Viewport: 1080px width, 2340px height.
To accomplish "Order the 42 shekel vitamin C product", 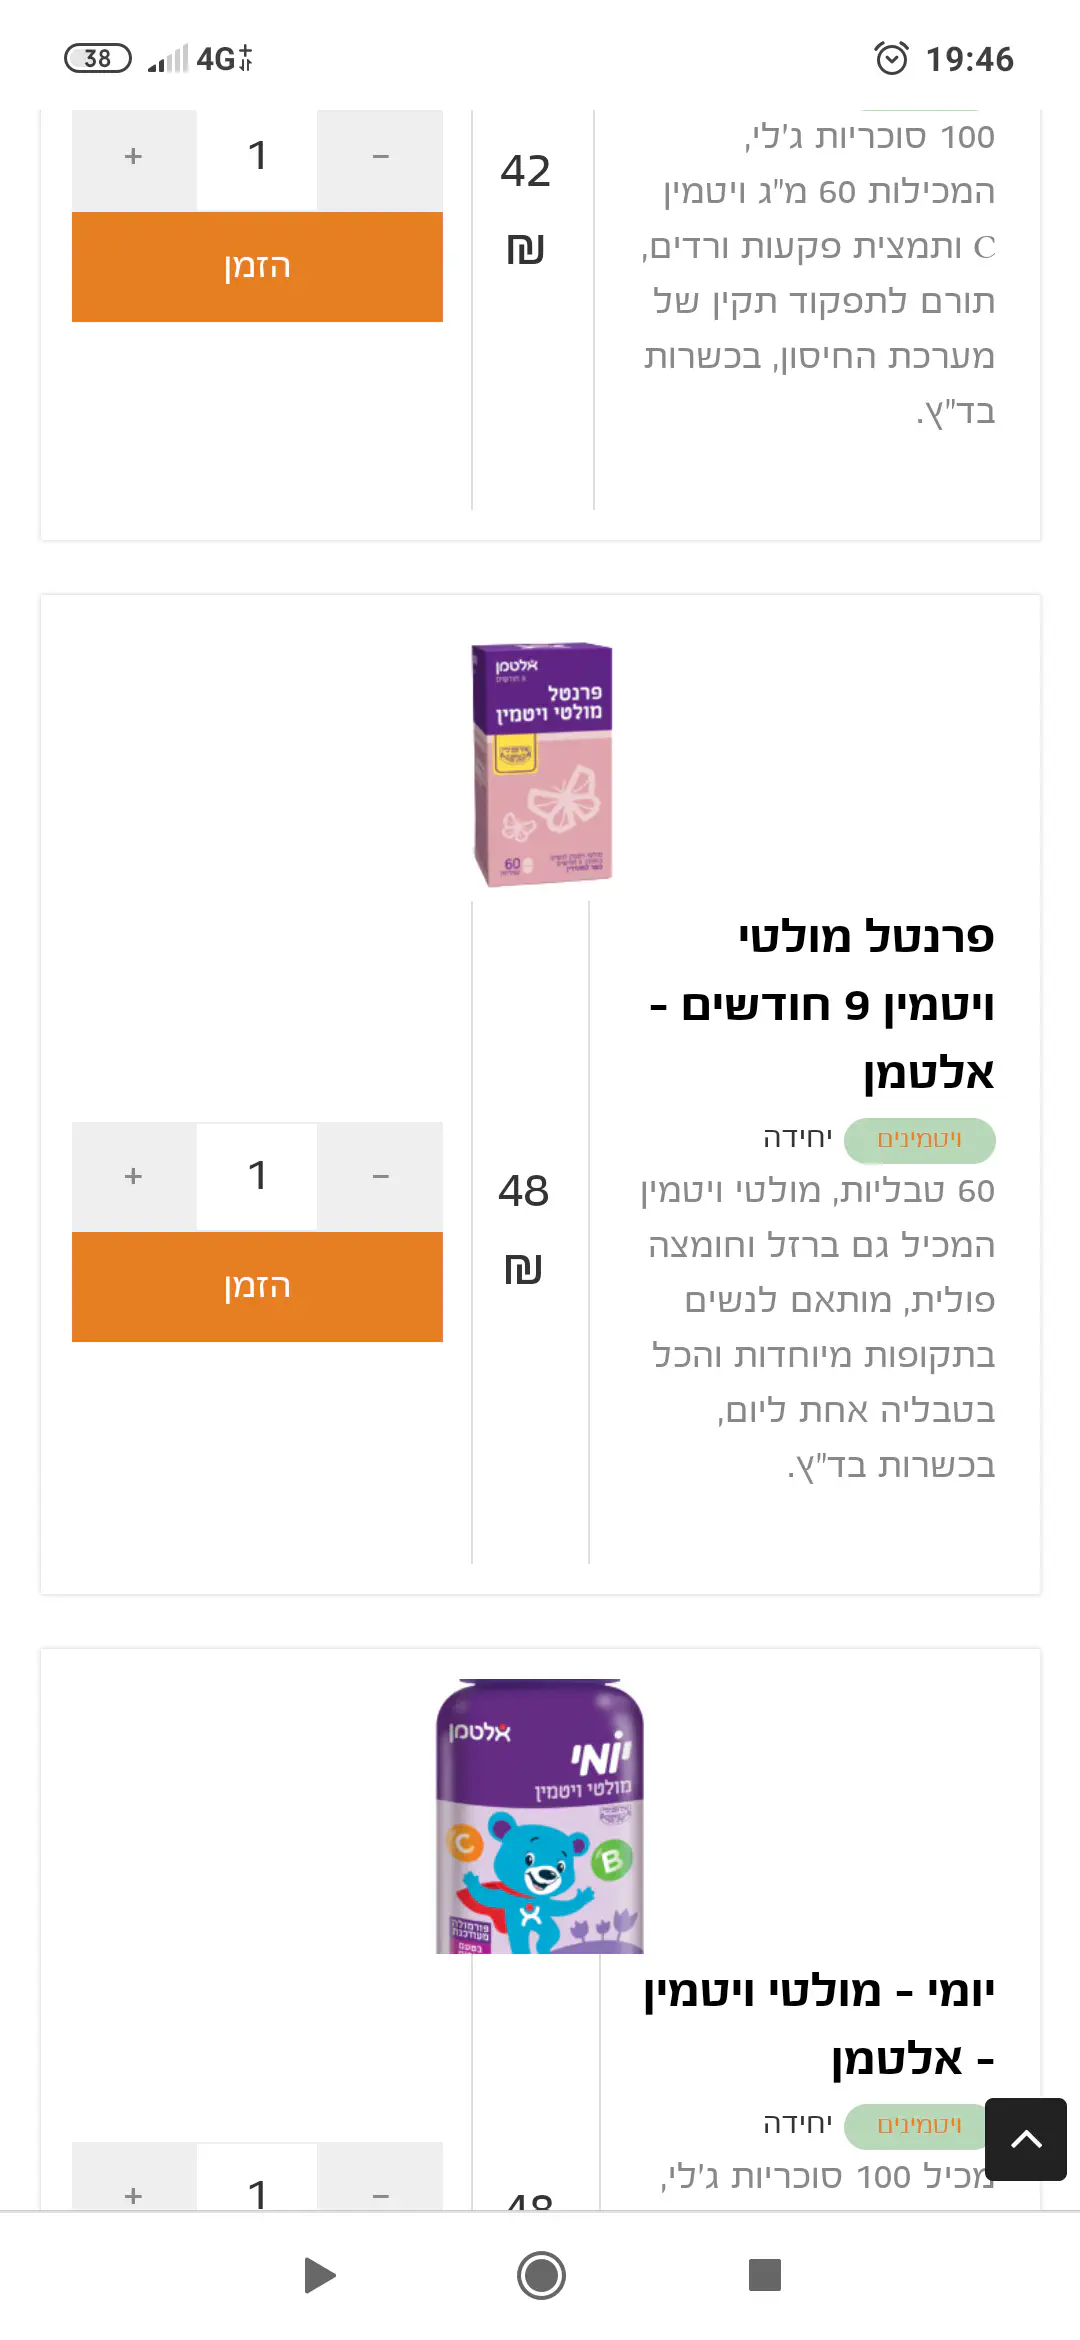I will pyautogui.click(x=257, y=267).
